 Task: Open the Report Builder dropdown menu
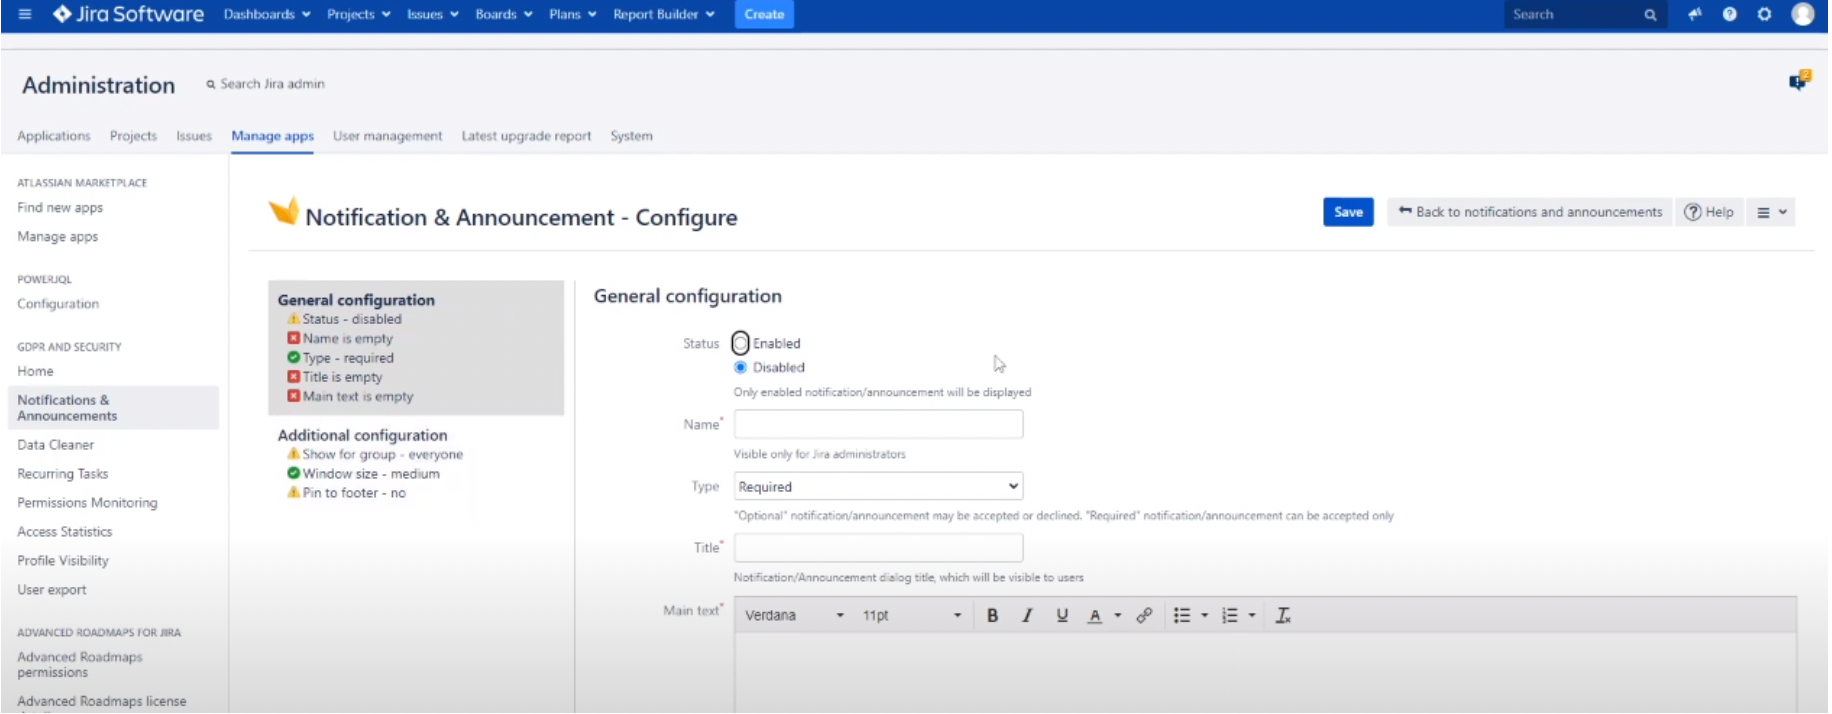pos(664,14)
